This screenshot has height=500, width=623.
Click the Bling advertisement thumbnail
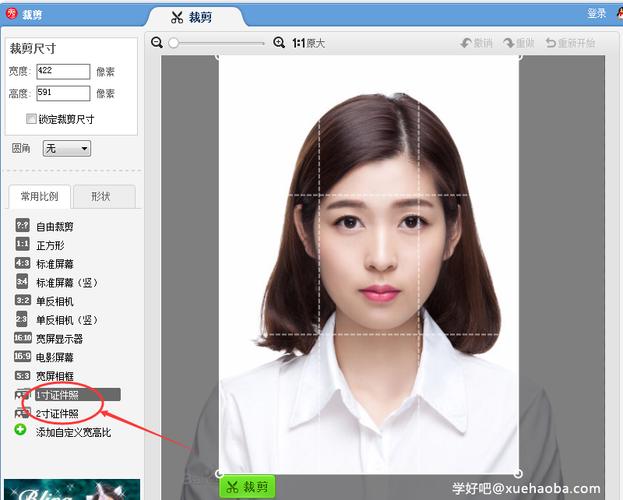[x=72, y=489]
